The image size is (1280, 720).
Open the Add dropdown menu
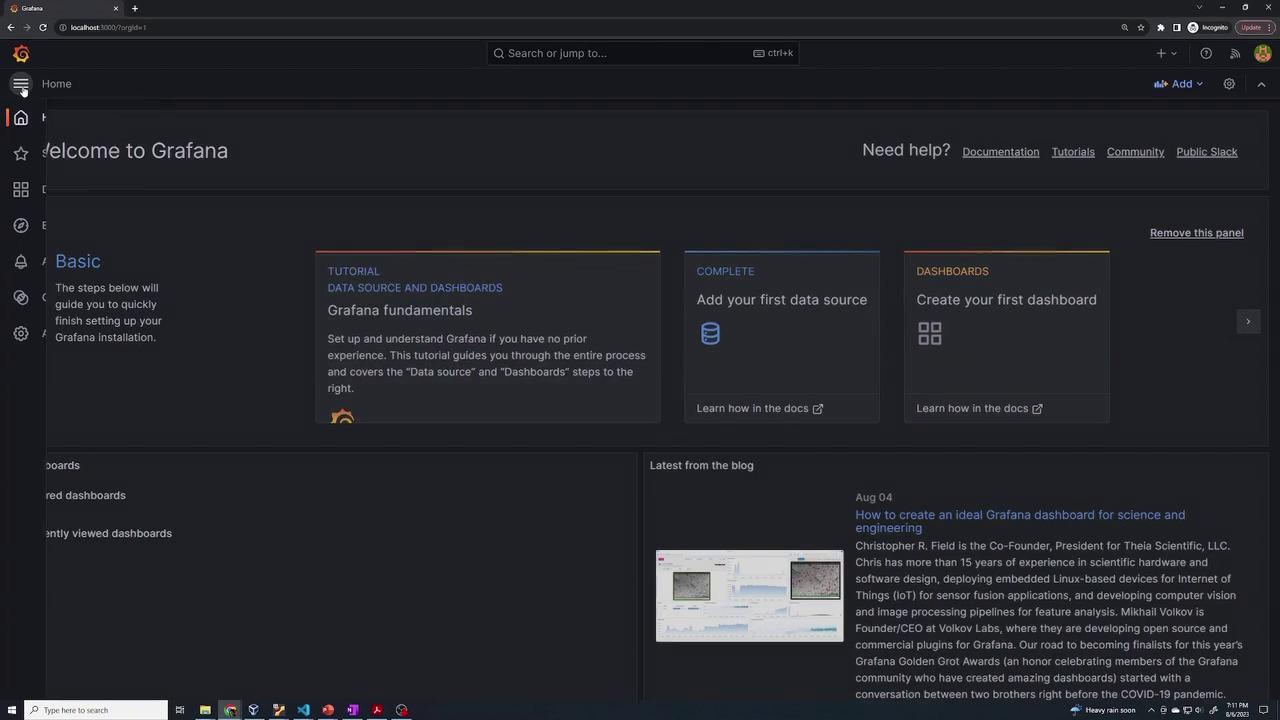click(x=1179, y=84)
